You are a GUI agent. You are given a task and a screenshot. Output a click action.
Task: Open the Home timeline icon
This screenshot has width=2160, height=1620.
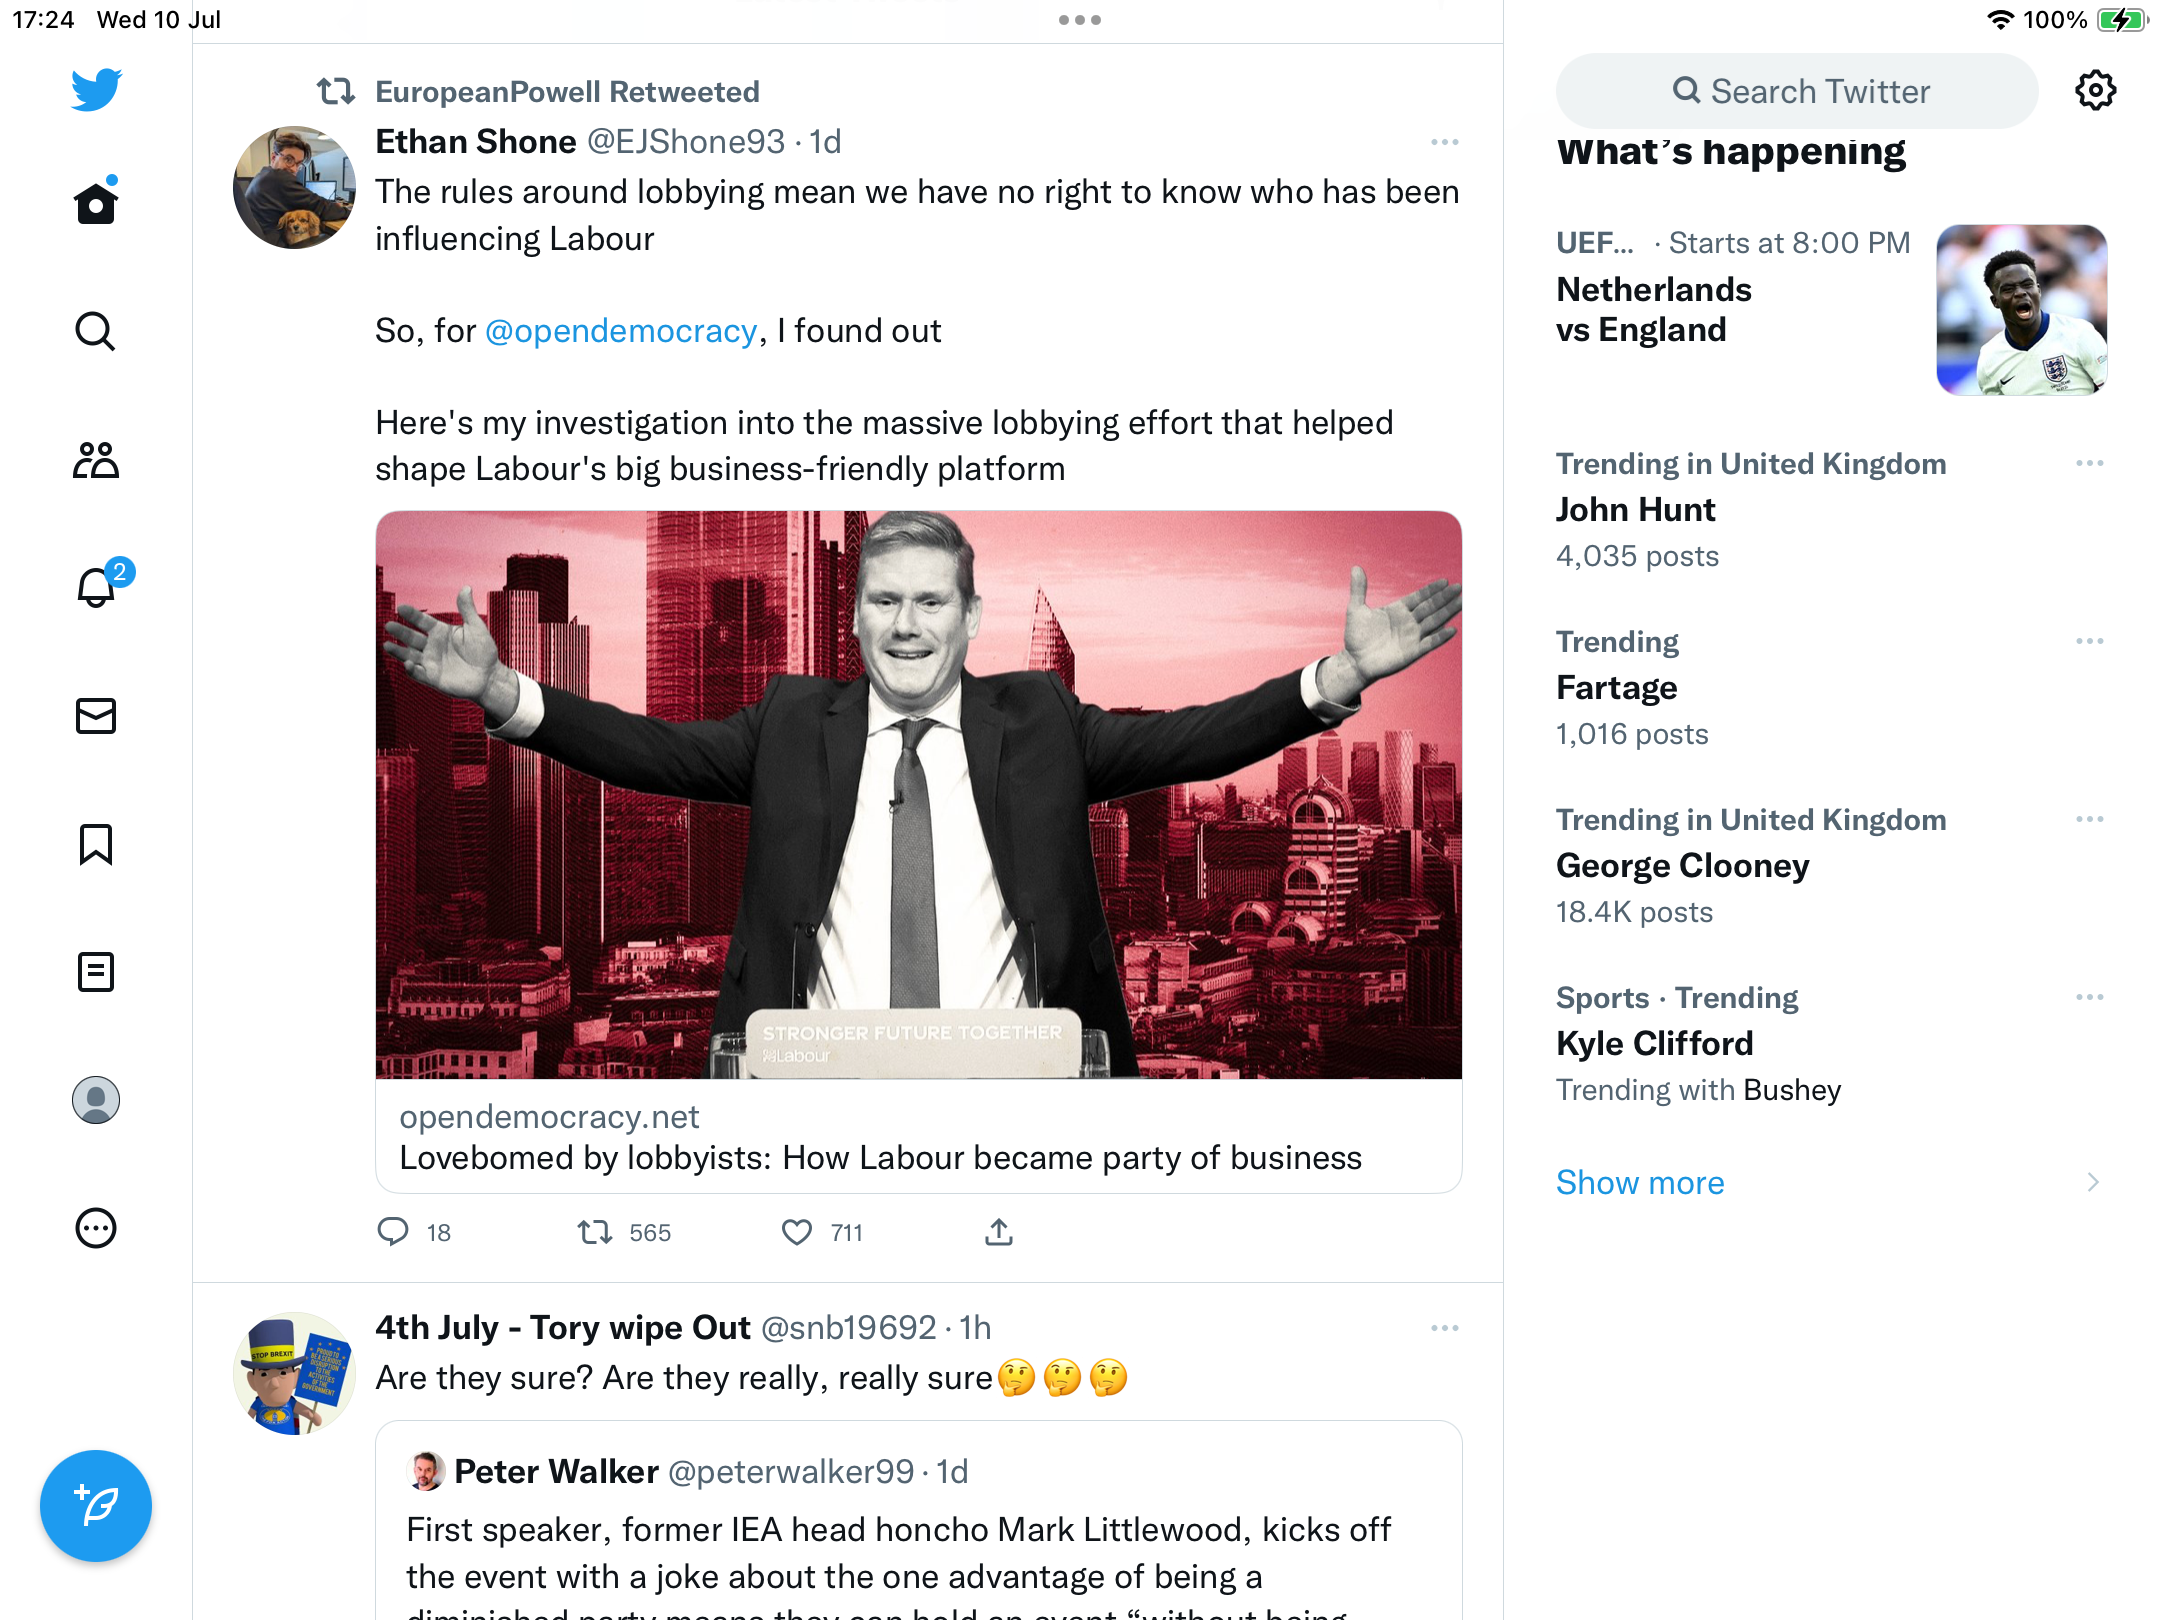[96, 203]
